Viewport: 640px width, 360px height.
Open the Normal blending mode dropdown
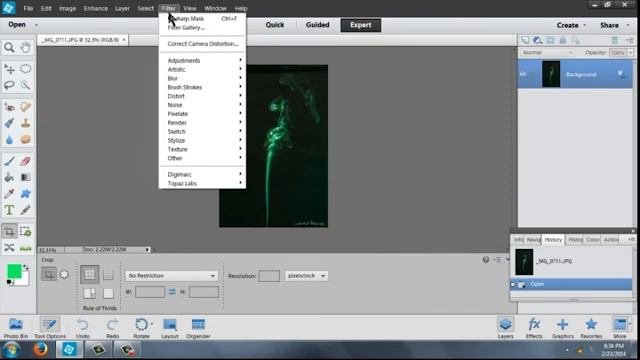pyautogui.click(x=547, y=53)
